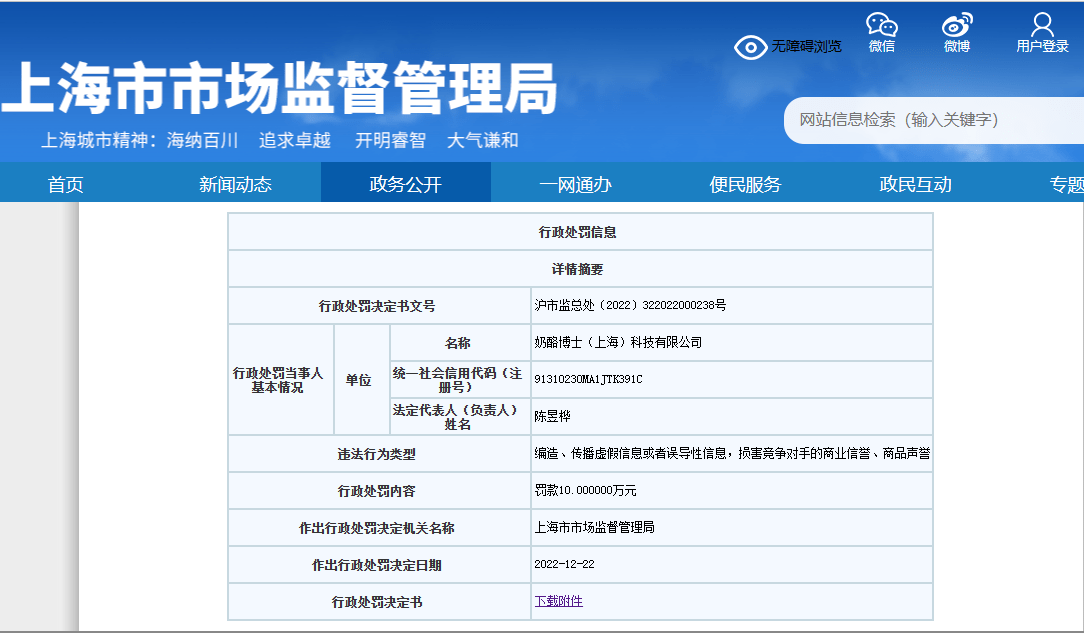
Task: Click the 法定代表人（负责人）姓名 label cell
Action: coord(458,417)
